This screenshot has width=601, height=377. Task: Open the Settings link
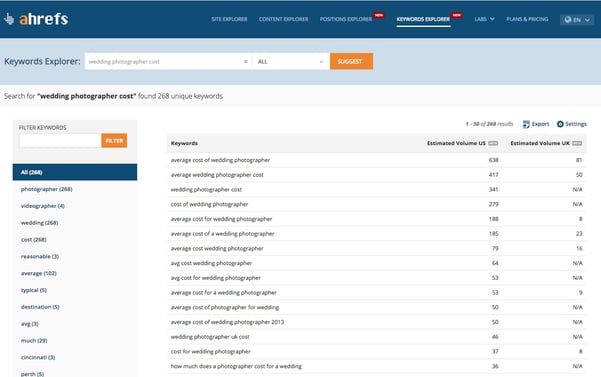coord(576,124)
